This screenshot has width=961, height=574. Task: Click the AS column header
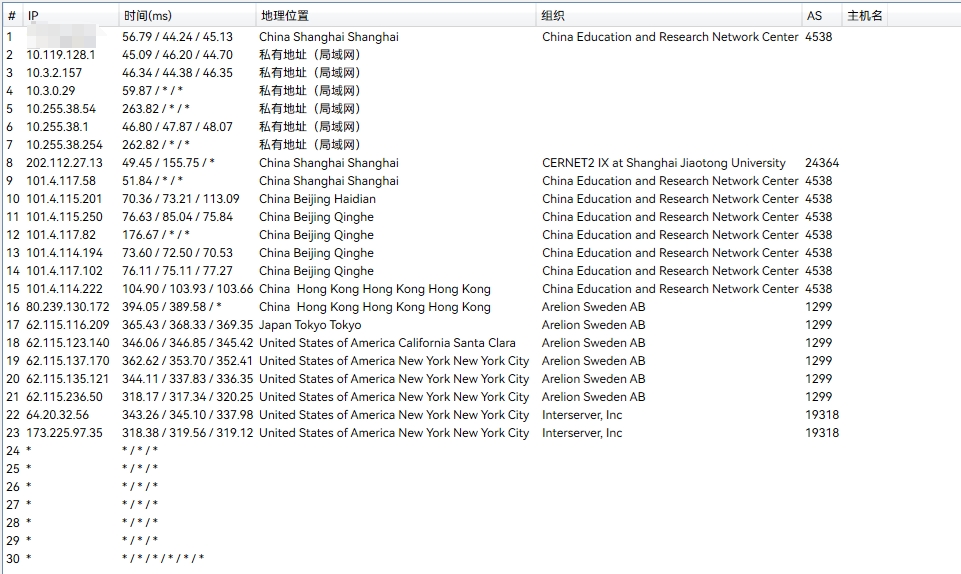click(x=814, y=16)
